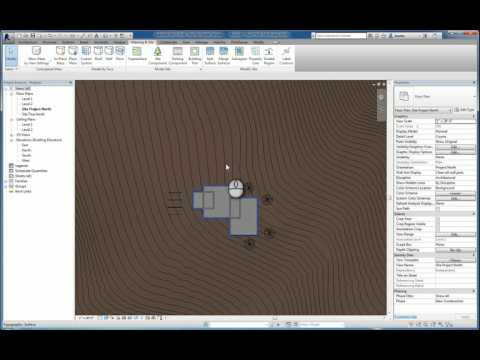The width and height of the screenshot is (480, 360).
Task: Click the Show Mass by View Settings icon
Action: click(36, 51)
